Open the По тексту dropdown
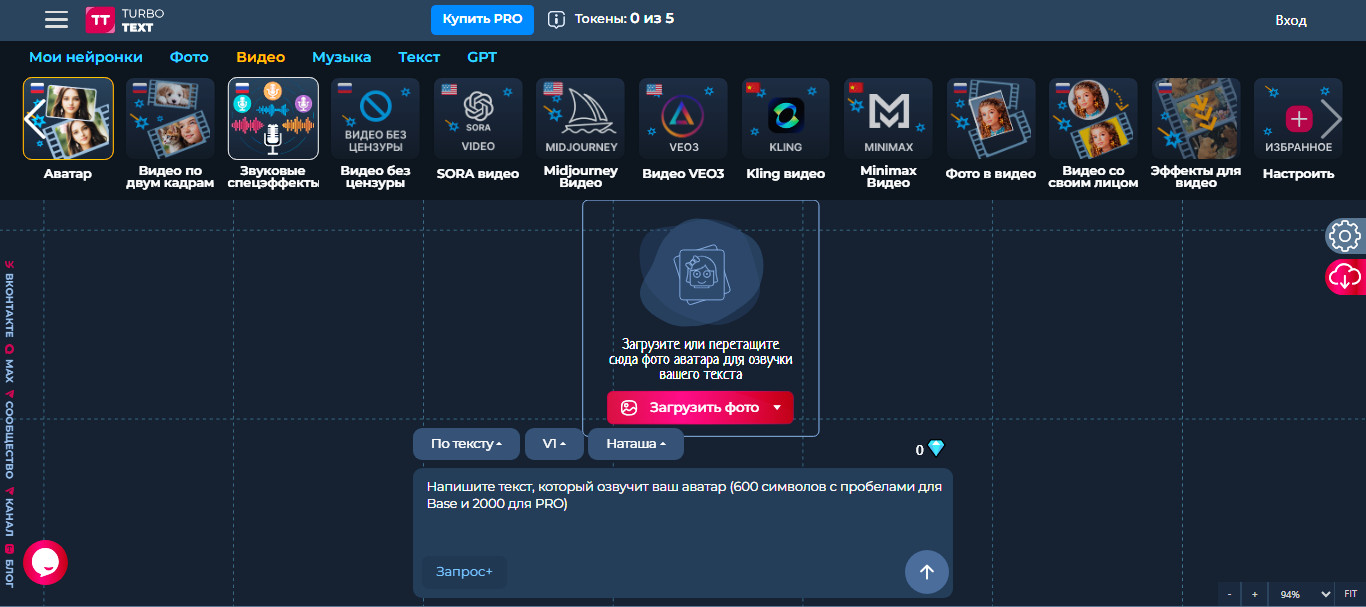This screenshot has height=607, width=1366. coord(466,443)
